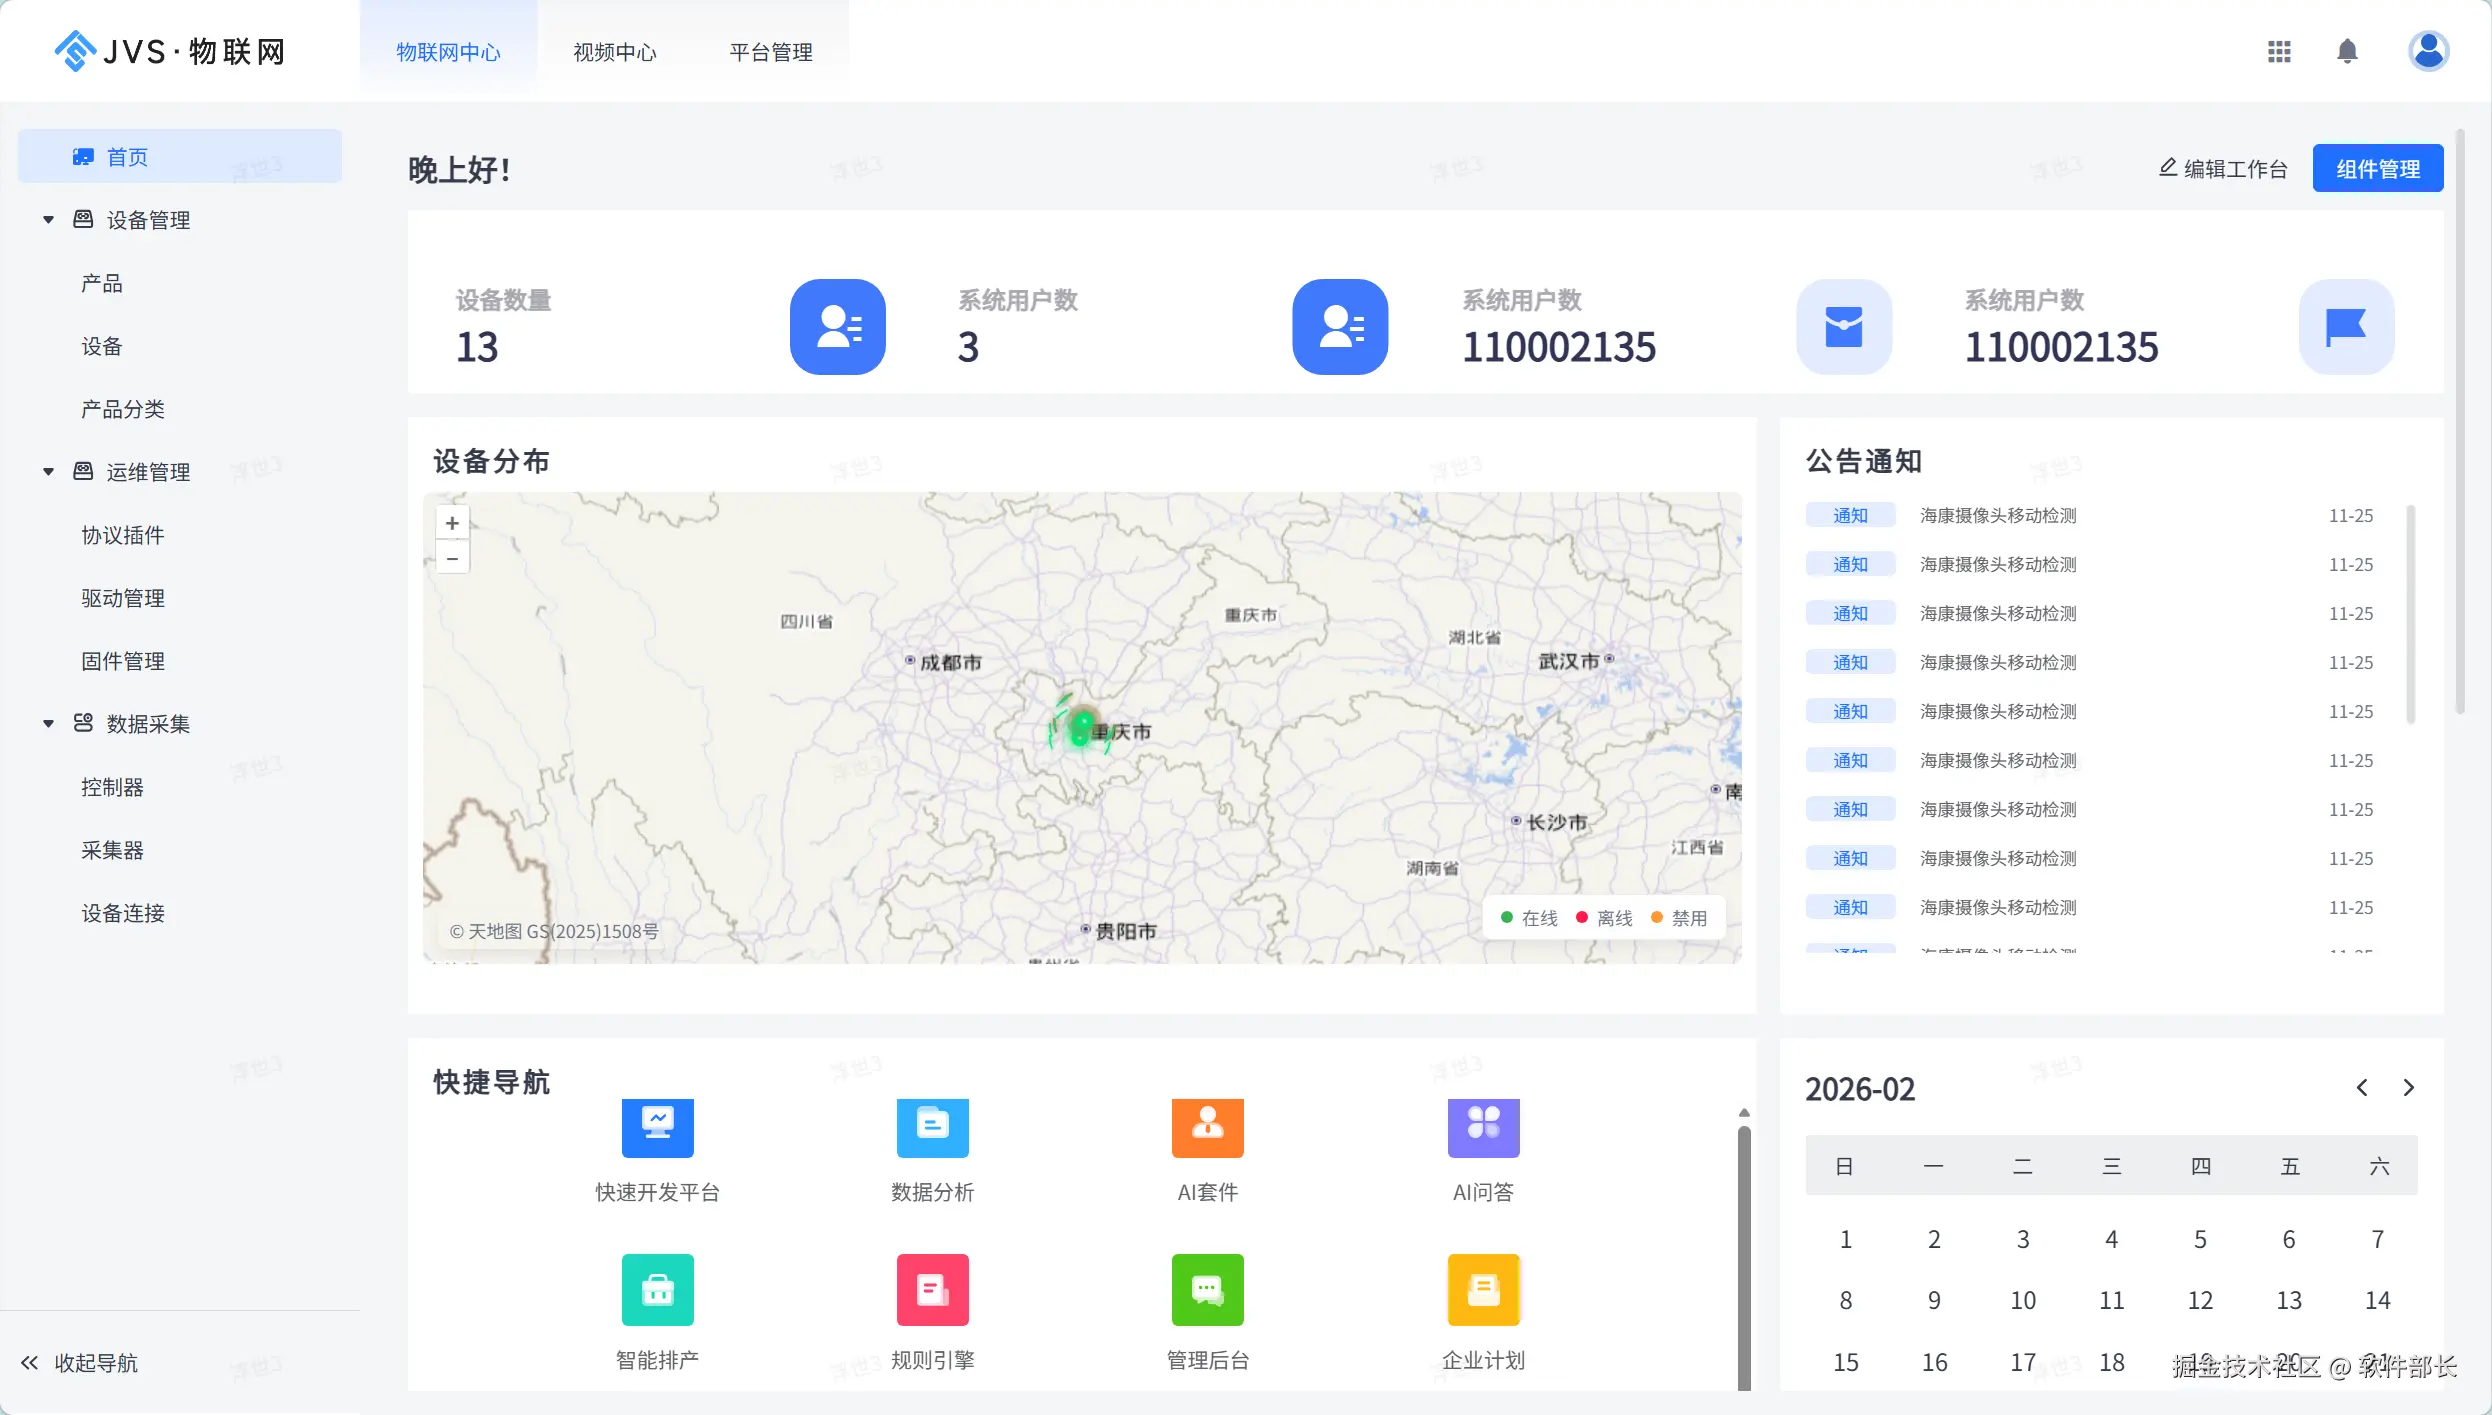Open 快速开发平台 shortcut icon
2492x1415 pixels.
657,1127
